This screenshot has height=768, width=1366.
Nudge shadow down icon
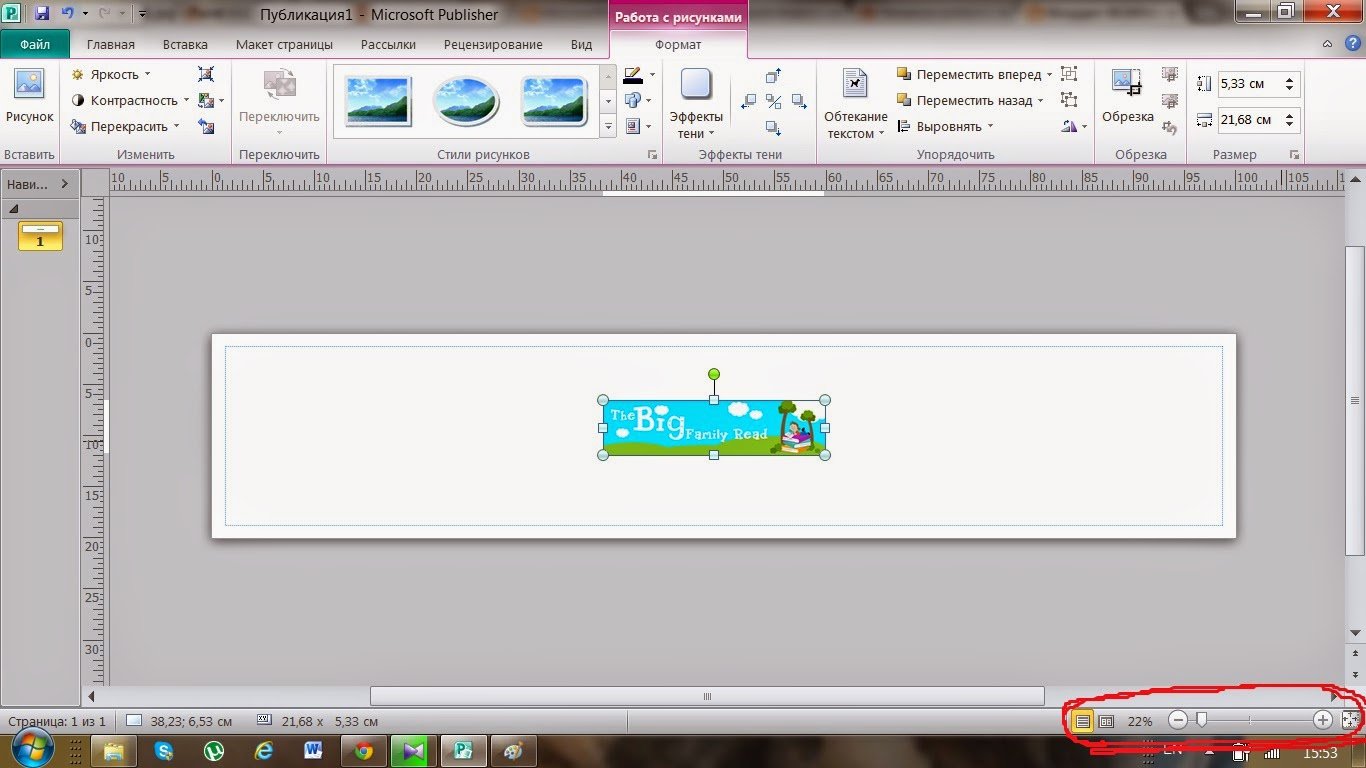click(x=773, y=127)
